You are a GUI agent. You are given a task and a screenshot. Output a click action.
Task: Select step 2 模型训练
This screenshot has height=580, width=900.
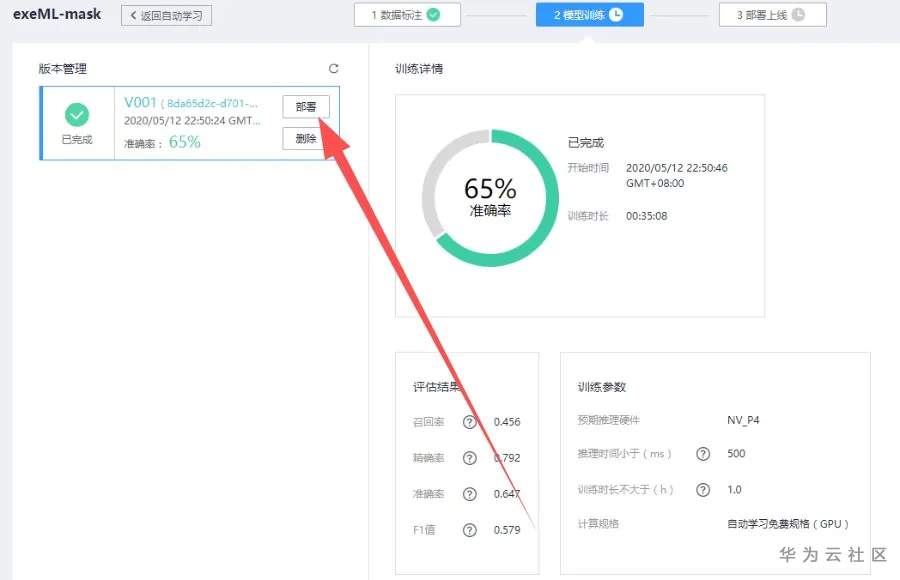pyautogui.click(x=589, y=15)
